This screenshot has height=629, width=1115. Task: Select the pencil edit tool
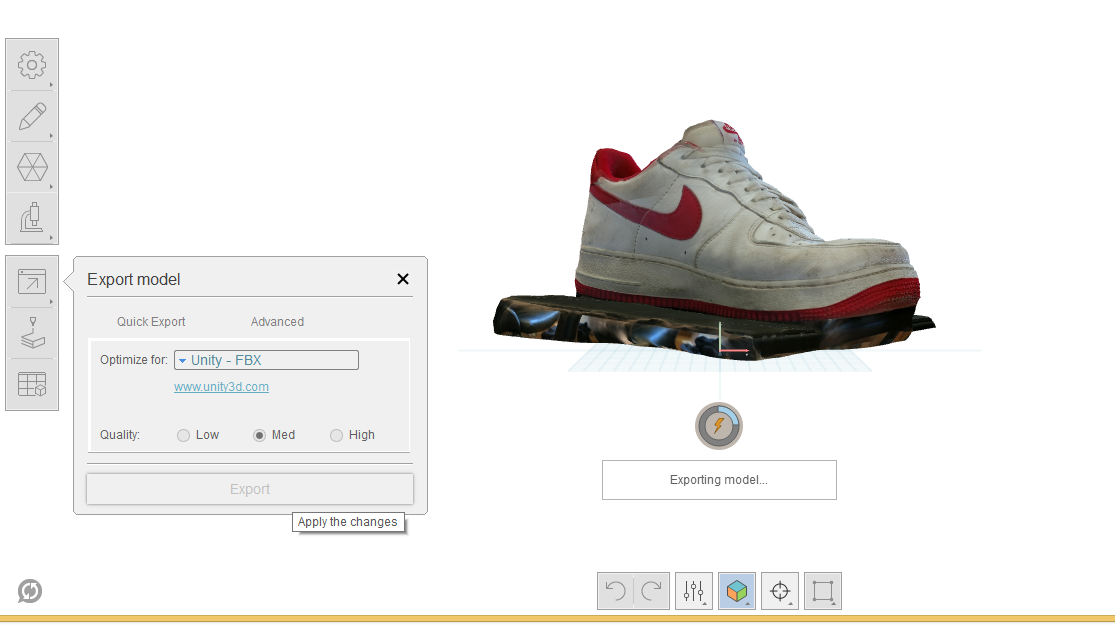32,116
